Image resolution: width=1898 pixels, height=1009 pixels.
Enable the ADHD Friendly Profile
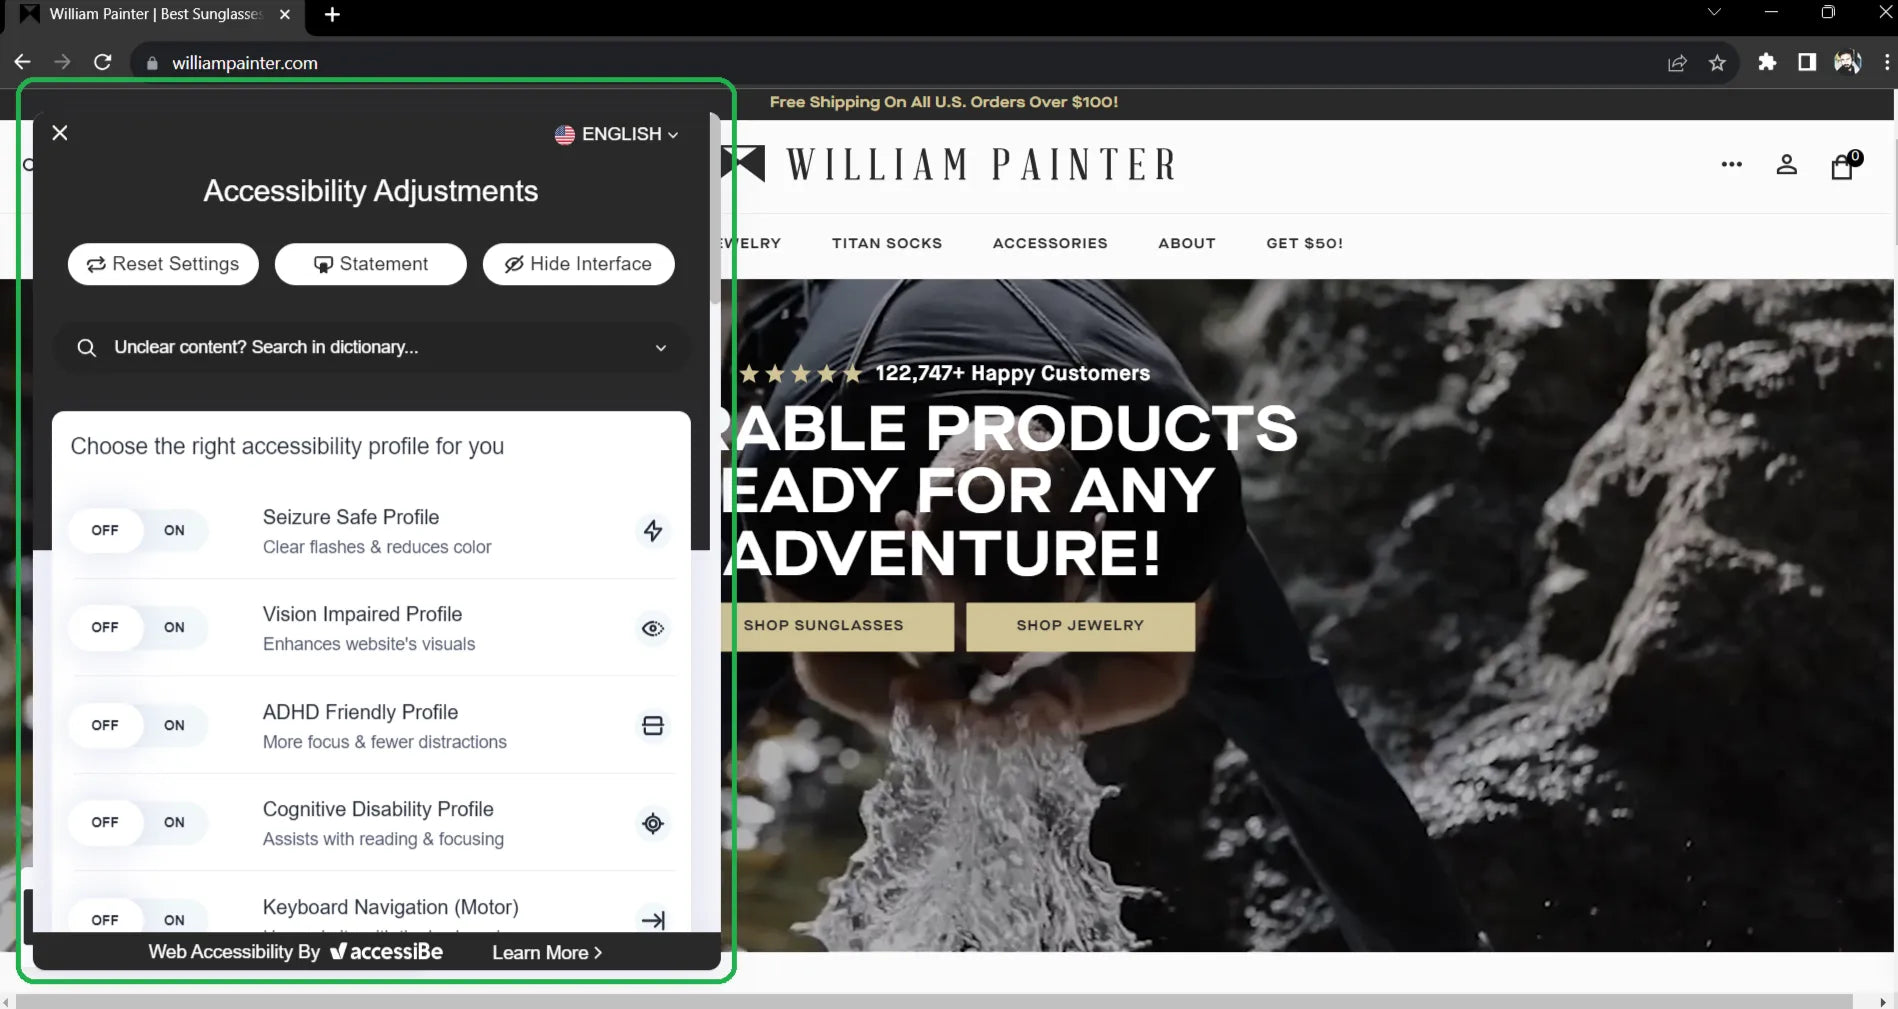174,725
